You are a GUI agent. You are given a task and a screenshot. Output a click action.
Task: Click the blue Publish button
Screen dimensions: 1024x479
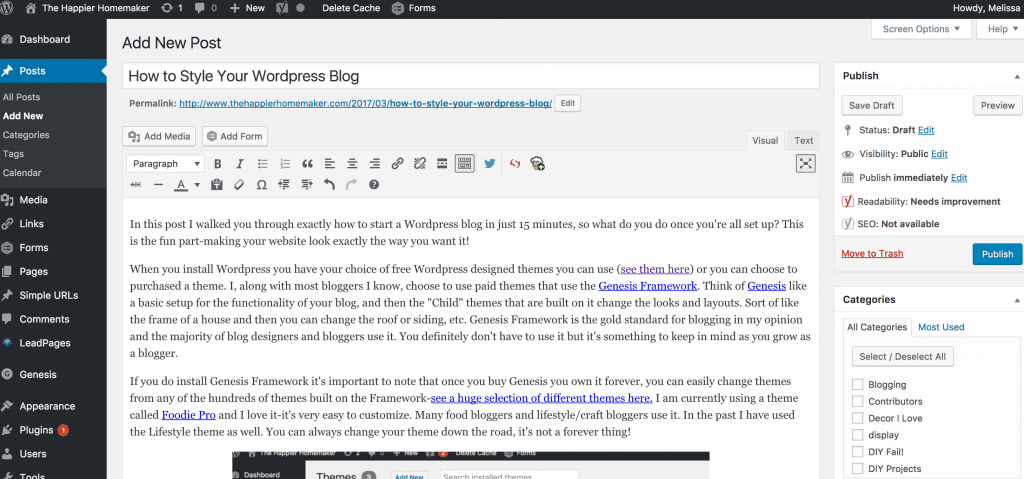[x=997, y=254]
